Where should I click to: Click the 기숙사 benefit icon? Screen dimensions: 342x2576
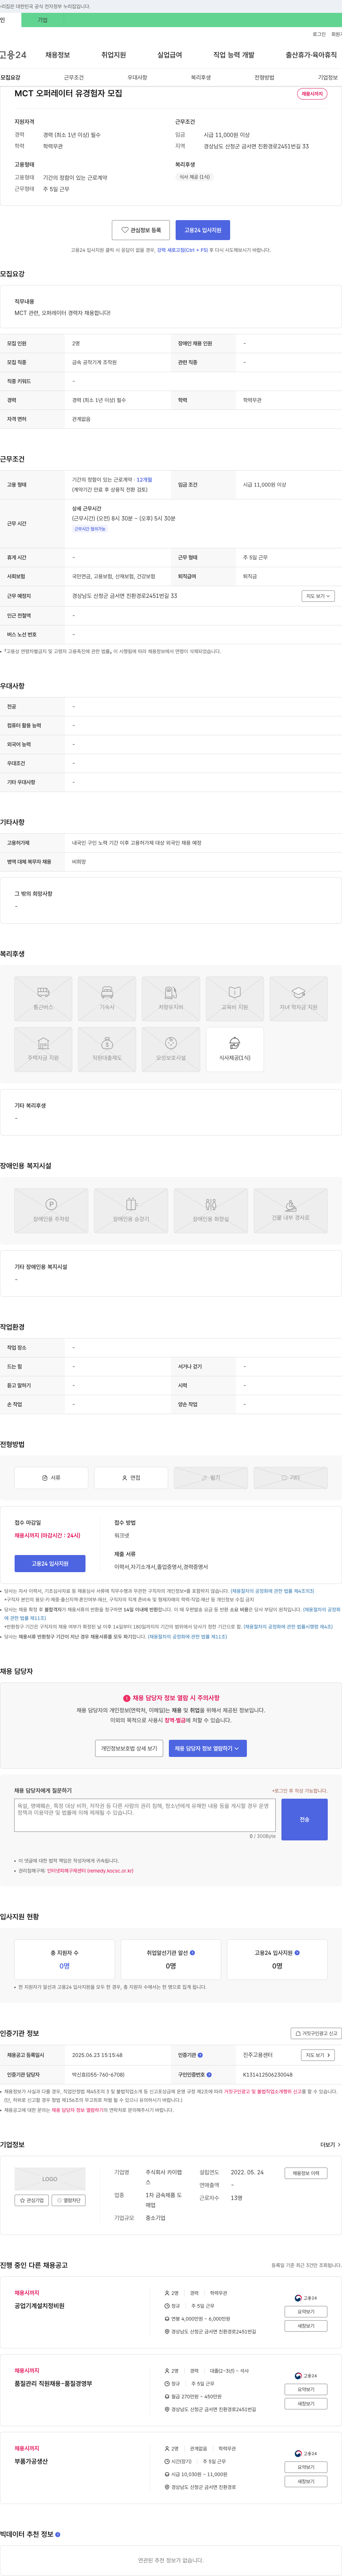[107, 998]
